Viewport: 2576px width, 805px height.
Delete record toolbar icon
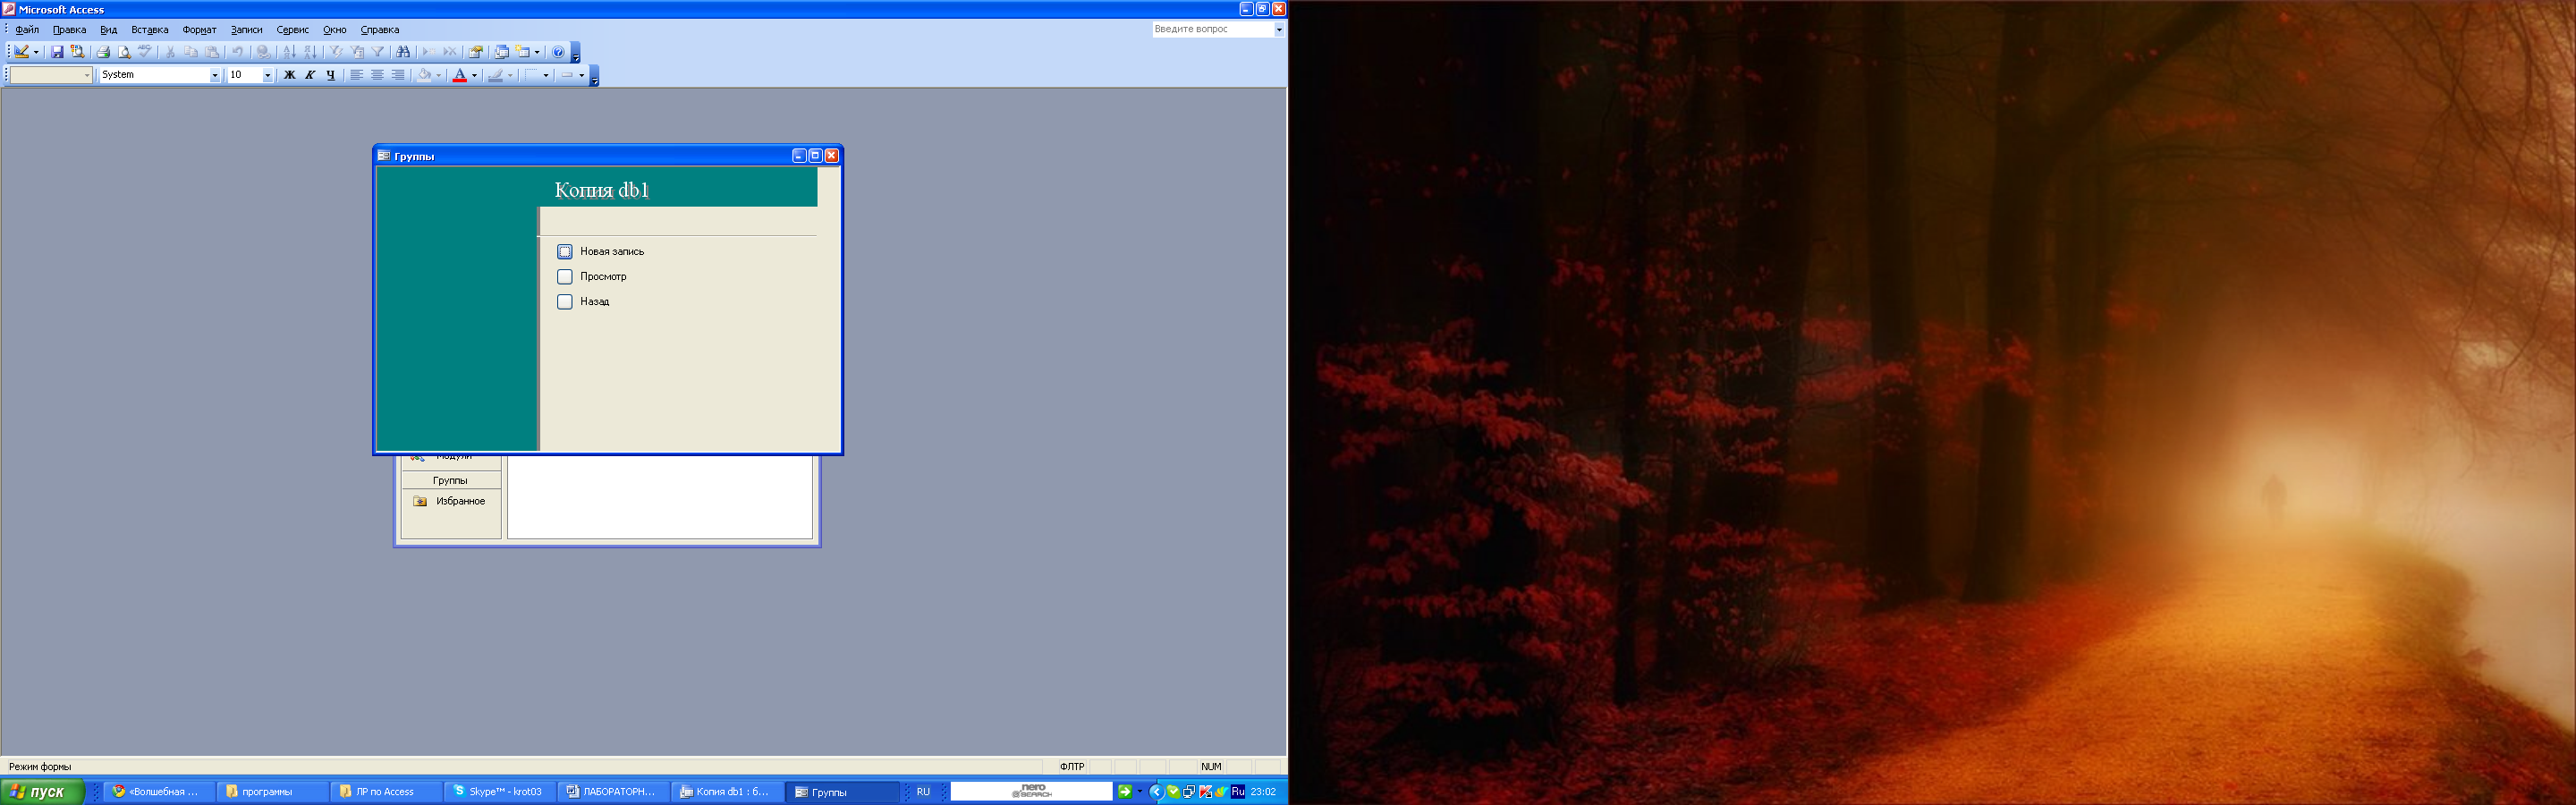pyautogui.click(x=450, y=52)
